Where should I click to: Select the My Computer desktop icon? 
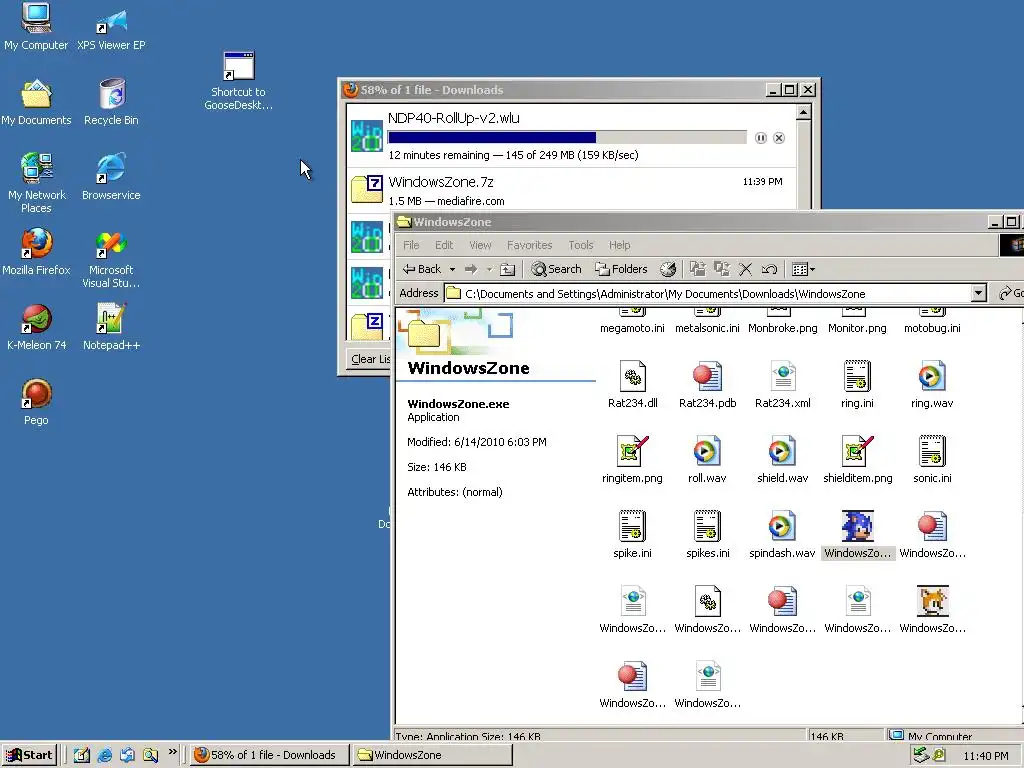(x=36, y=27)
